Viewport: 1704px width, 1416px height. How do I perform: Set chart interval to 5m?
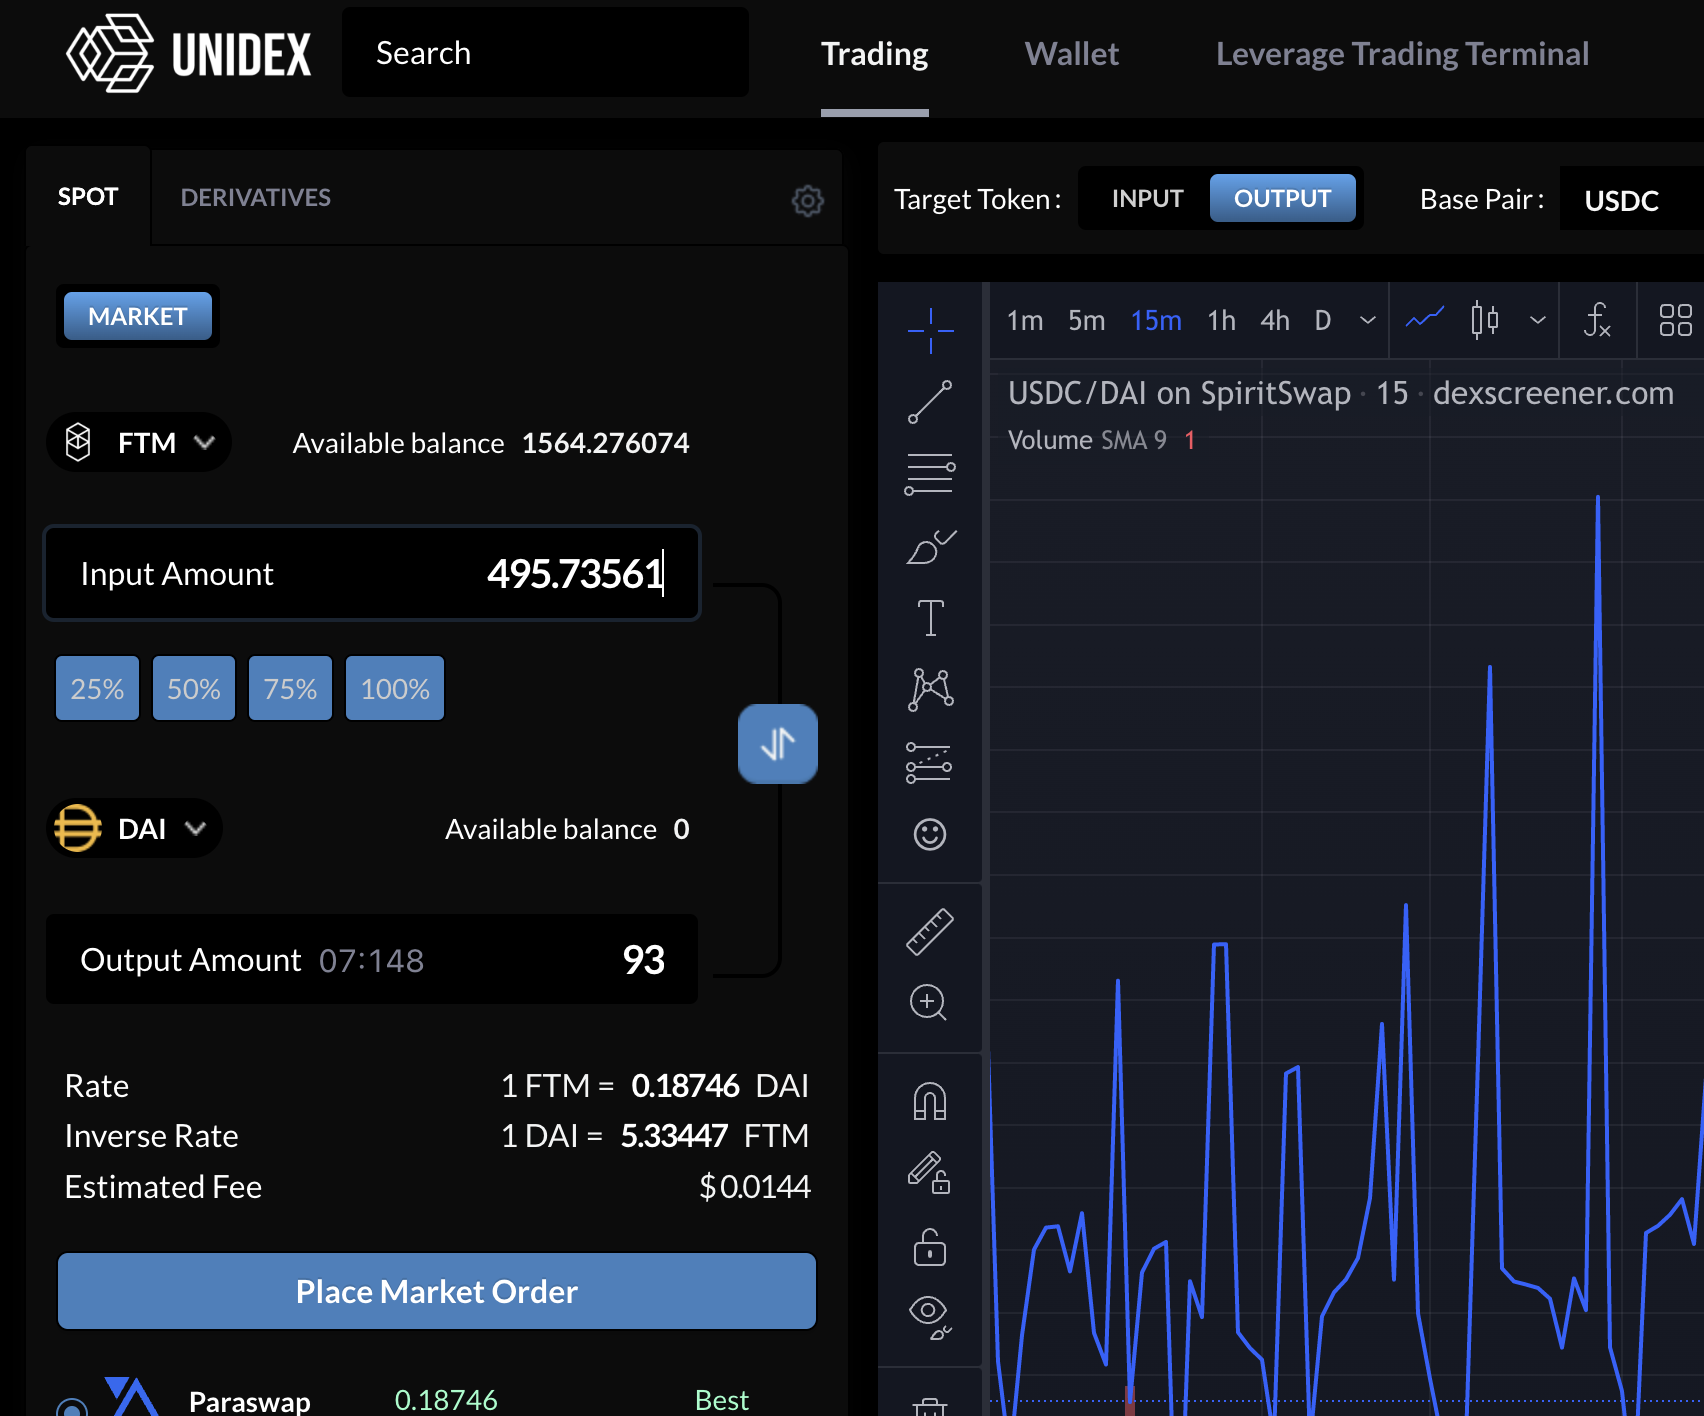click(1086, 320)
